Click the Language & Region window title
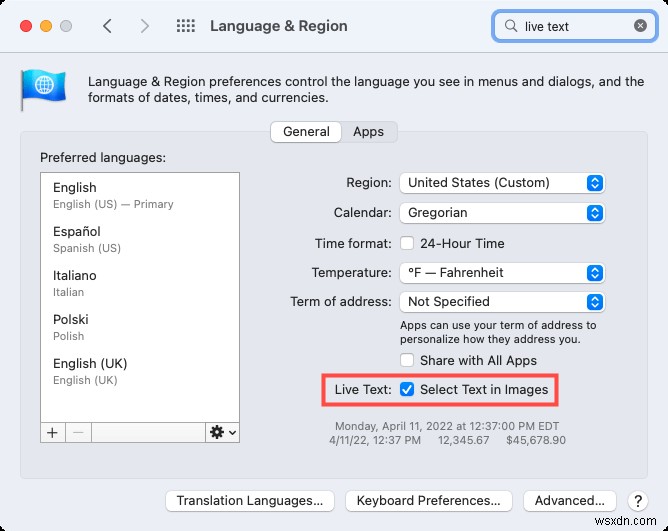668x531 pixels. click(279, 26)
